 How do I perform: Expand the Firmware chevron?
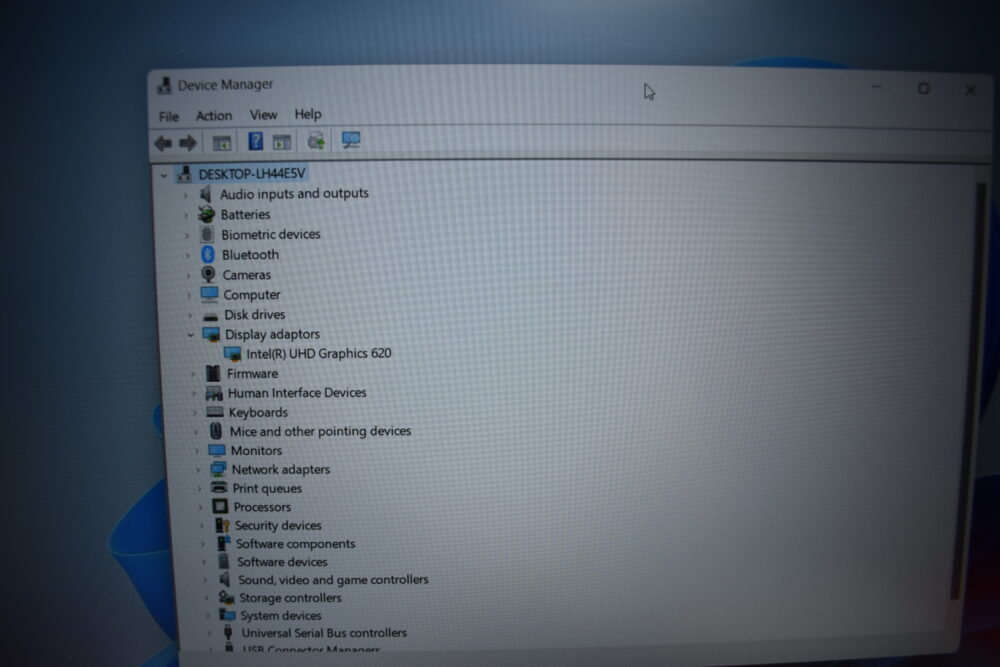coord(193,374)
